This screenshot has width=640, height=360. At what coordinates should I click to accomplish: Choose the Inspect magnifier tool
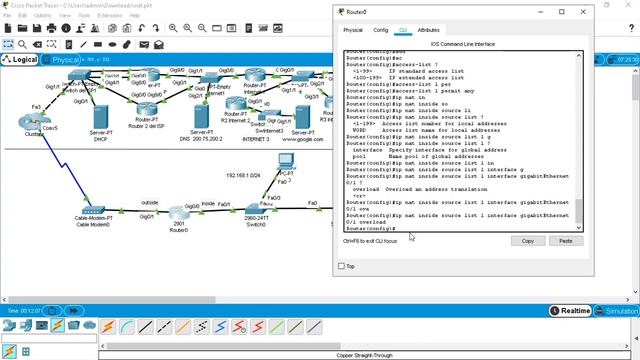pyautogui.click(x=22, y=44)
